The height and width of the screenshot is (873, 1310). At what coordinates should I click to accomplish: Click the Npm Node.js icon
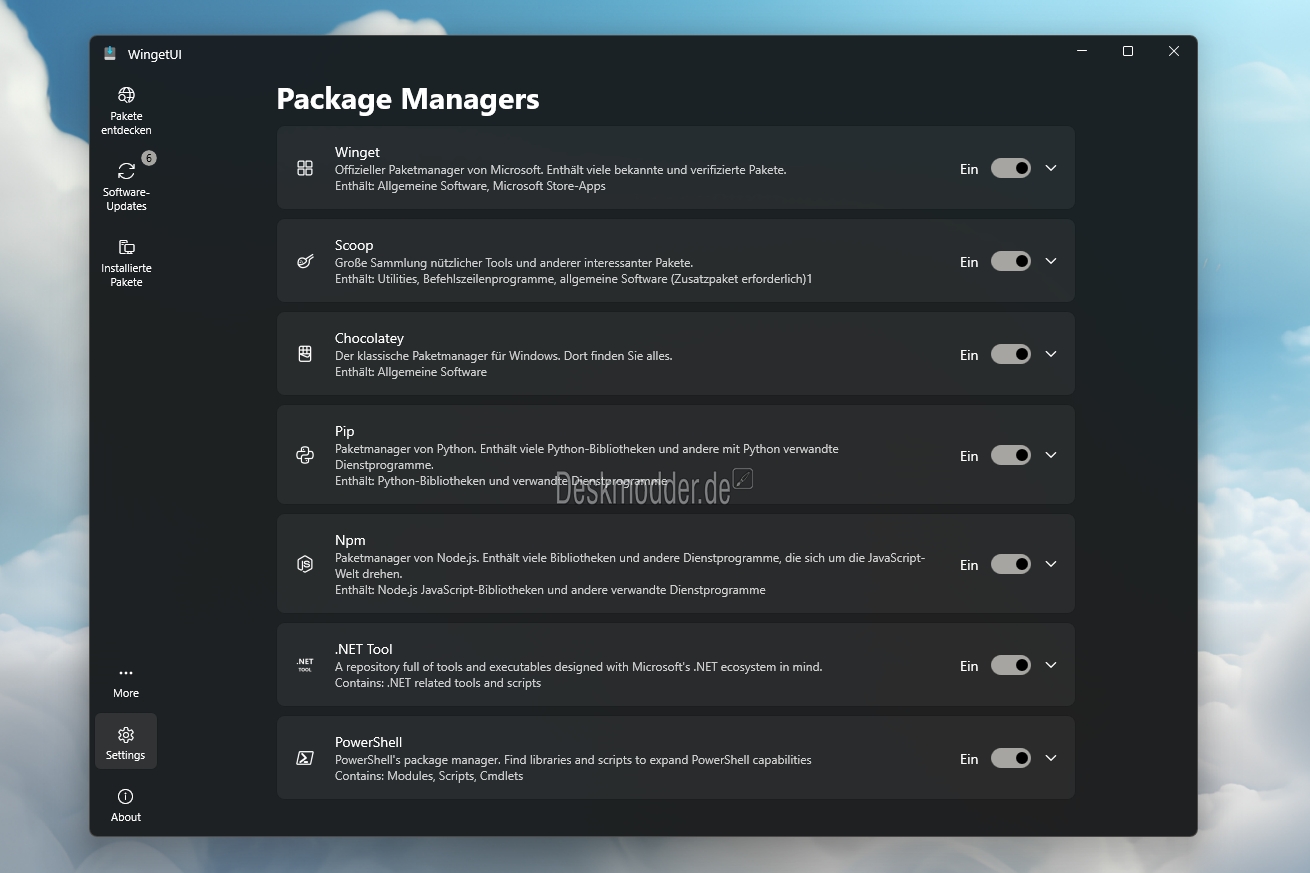pos(305,564)
